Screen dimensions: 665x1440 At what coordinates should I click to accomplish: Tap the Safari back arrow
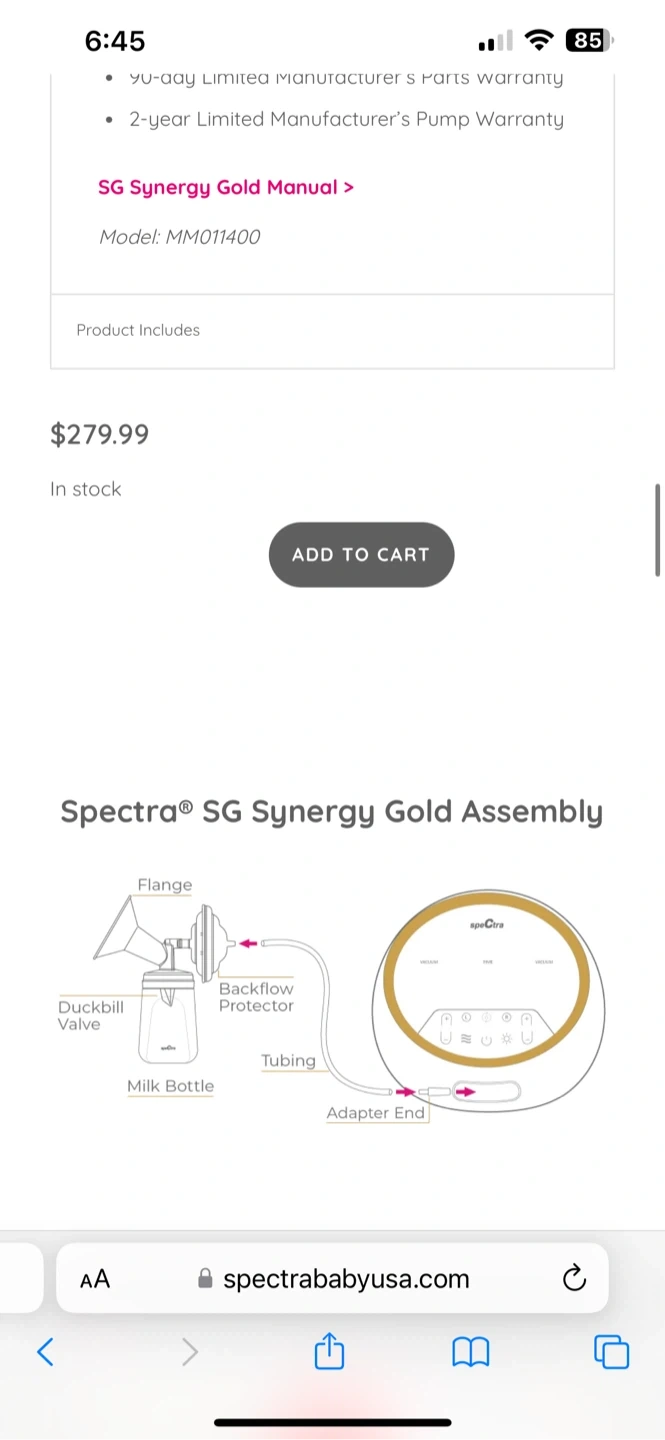tap(45, 1352)
